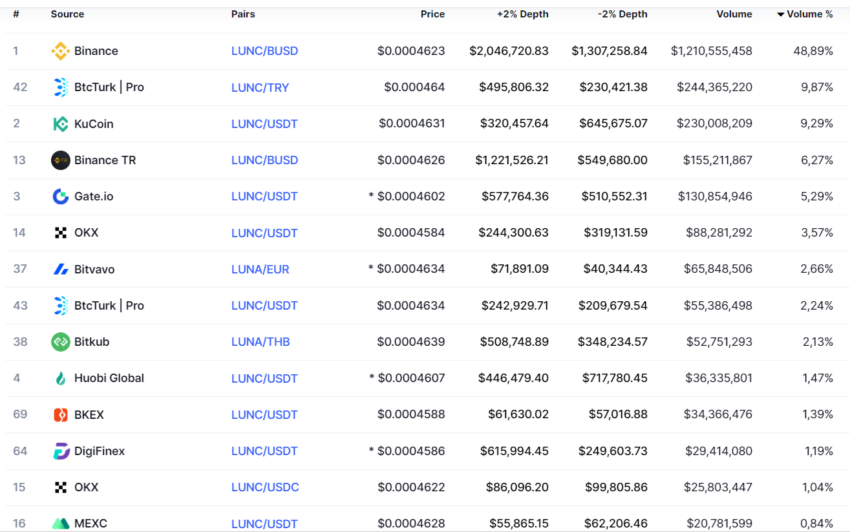Open the LUNA/EUR pair link
850x532 pixels.
(x=260, y=269)
